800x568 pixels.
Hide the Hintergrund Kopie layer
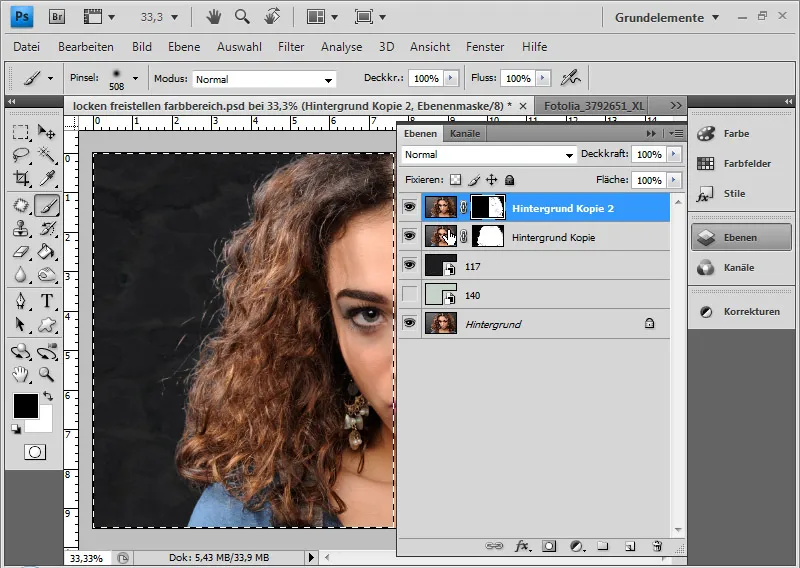coord(409,236)
